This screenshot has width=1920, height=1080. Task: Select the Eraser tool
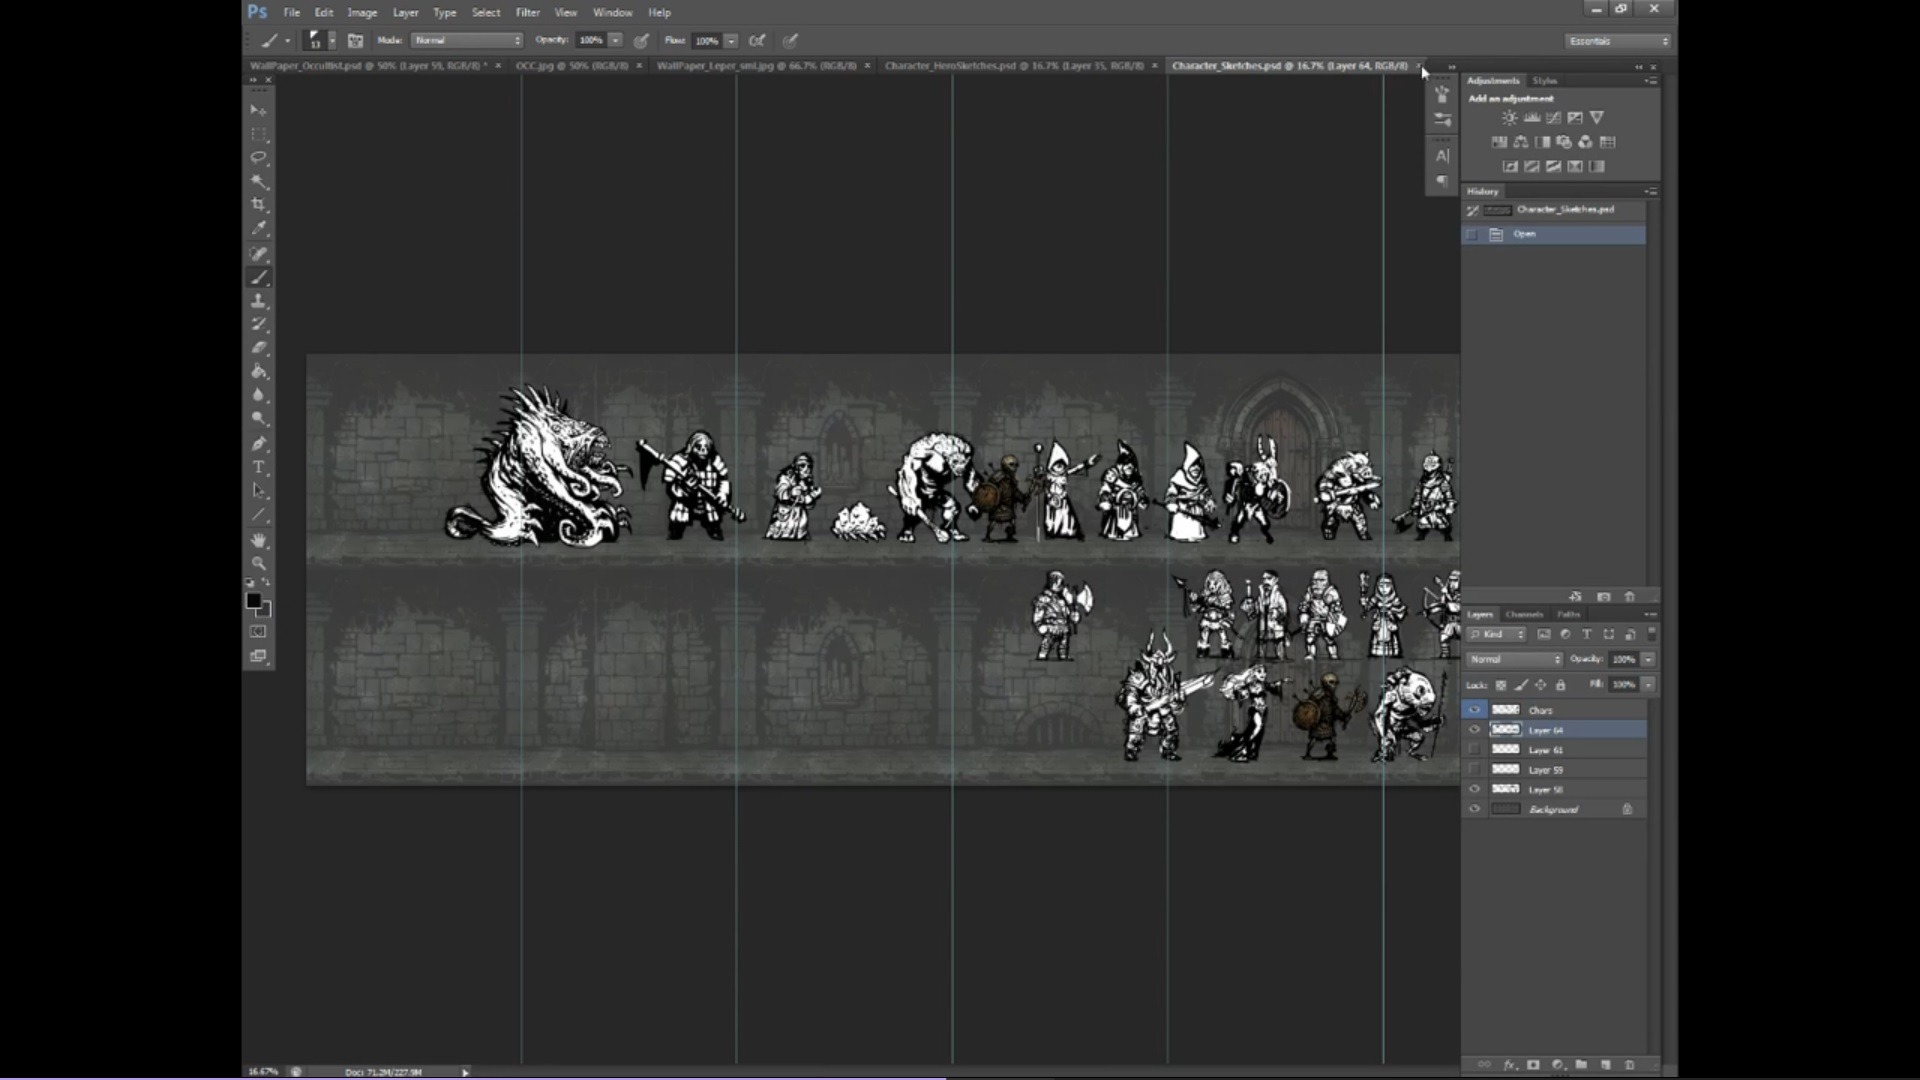pyautogui.click(x=259, y=348)
